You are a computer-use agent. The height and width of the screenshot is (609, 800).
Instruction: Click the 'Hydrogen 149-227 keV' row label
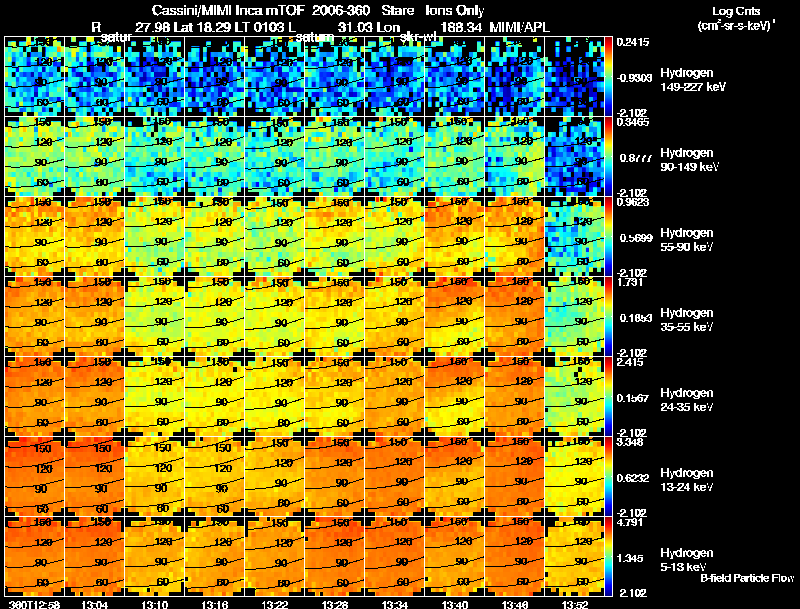(x=693, y=80)
